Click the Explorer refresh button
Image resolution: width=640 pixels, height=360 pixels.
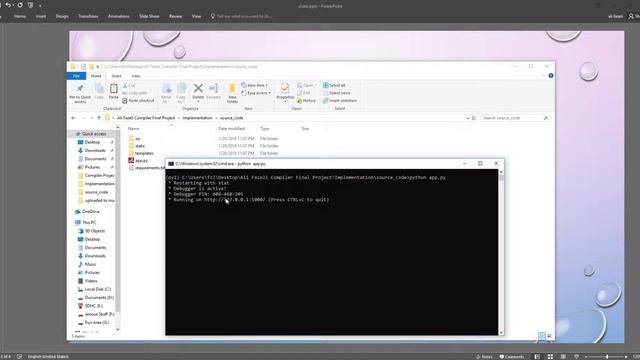click(x=474, y=118)
